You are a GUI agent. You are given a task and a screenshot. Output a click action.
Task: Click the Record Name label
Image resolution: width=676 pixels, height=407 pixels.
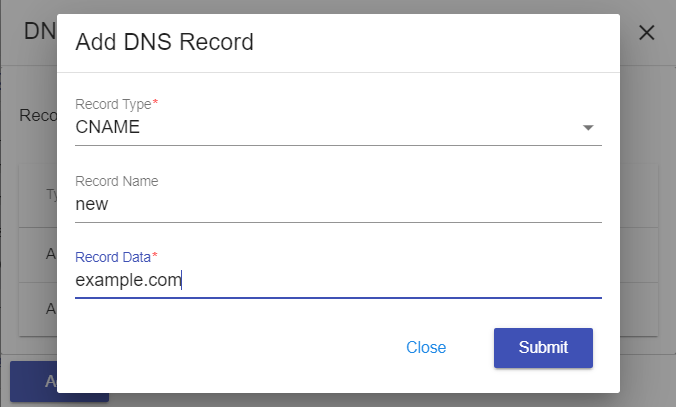pos(116,181)
